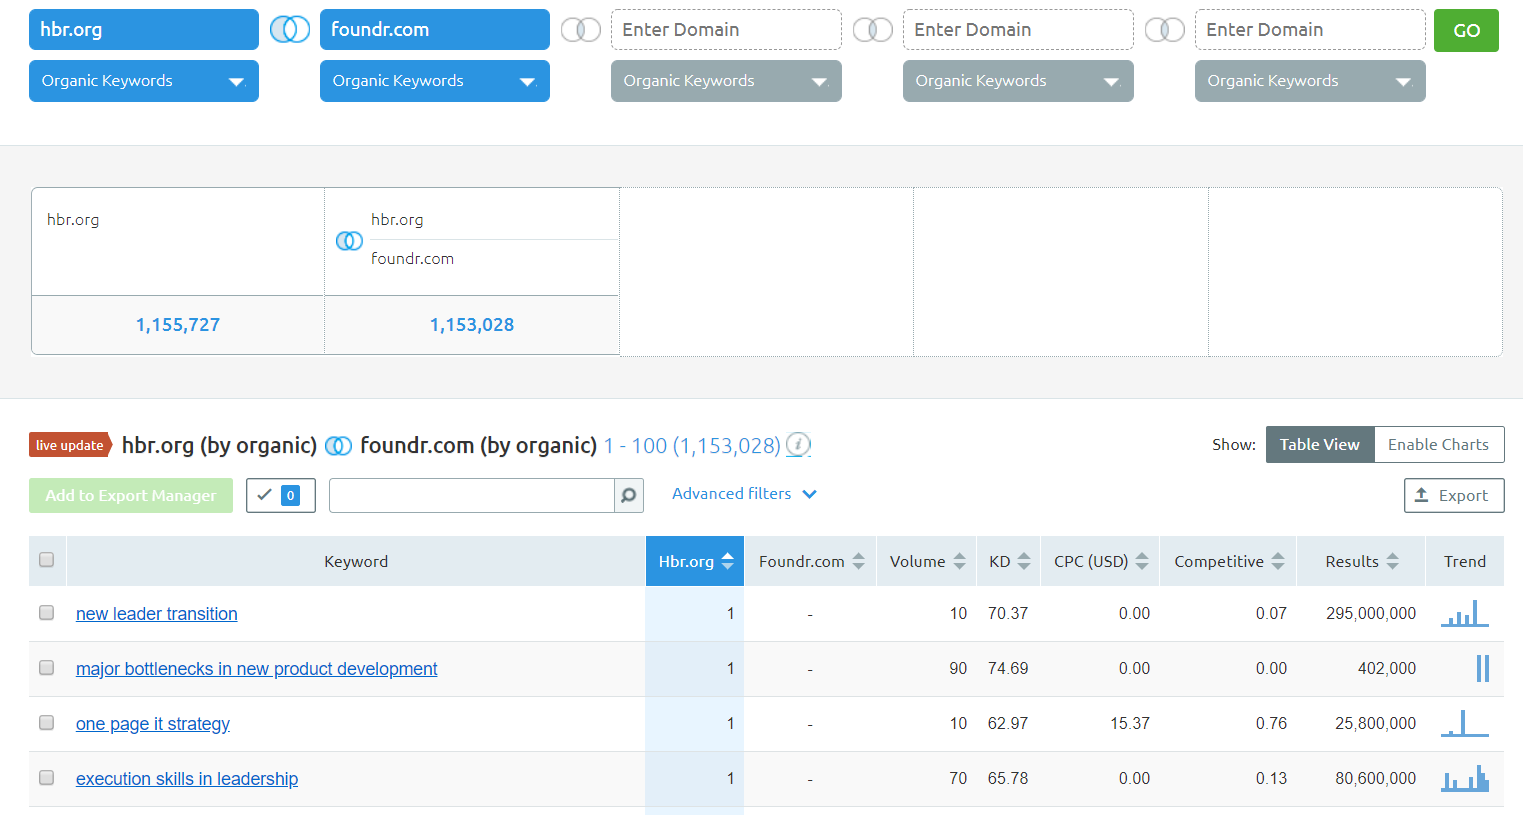Click the Venn intersection icon between hbr.org and foundr.com
The height and width of the screenshot is (815, 1523).
[290, 30]
